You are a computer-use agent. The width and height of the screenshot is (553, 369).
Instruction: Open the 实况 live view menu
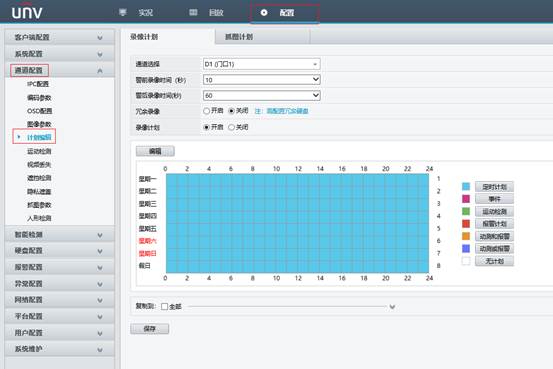145,13
